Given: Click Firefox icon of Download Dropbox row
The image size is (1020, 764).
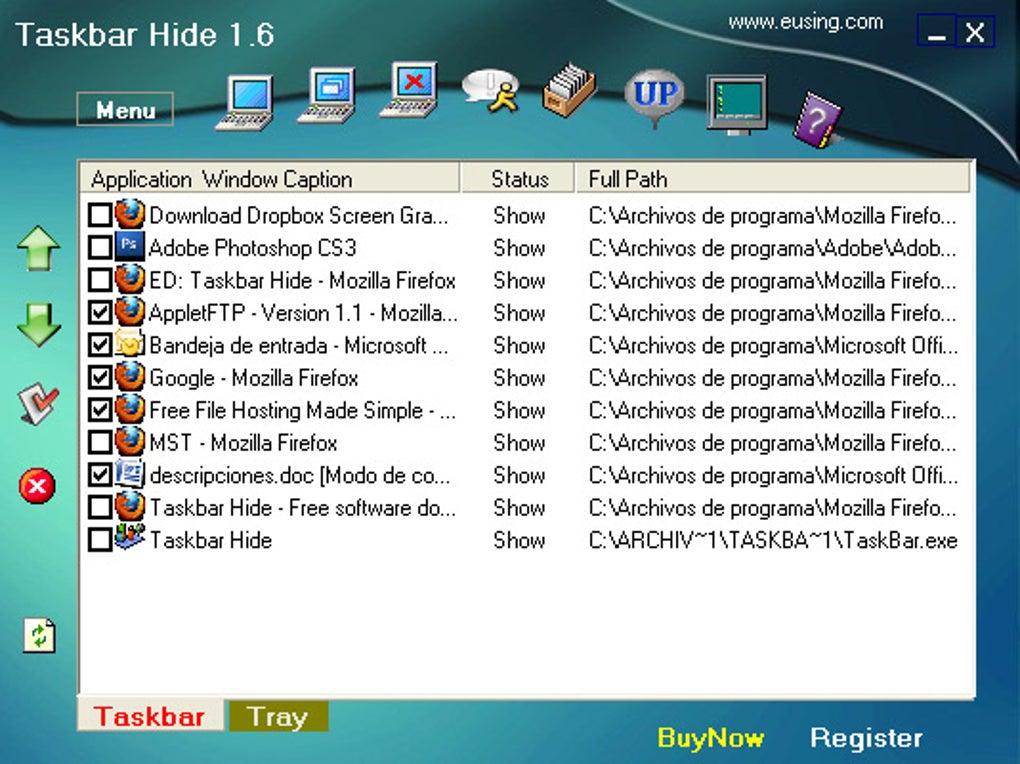Looking at the screenshot, I should (x=129, y=214).
